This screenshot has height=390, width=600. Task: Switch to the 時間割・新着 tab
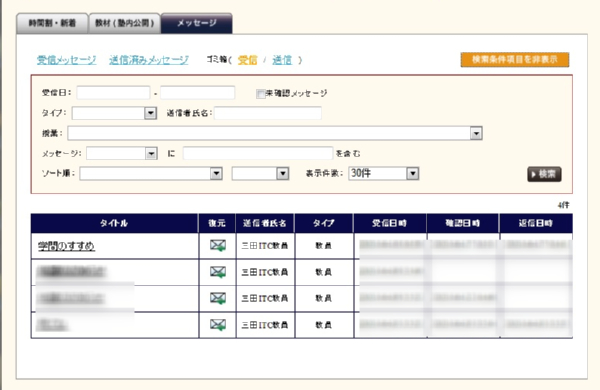(x=52, y=23)
